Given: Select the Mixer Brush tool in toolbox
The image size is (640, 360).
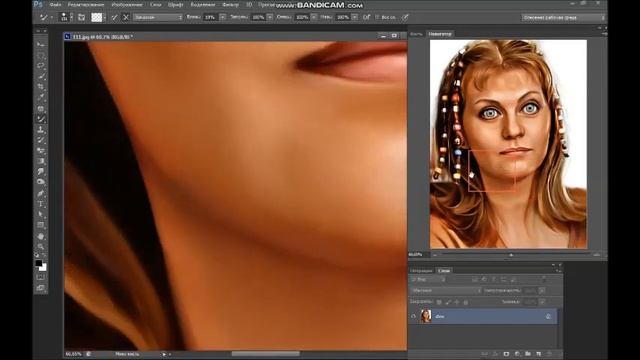Looking at the screenshot, I should 41,119.
